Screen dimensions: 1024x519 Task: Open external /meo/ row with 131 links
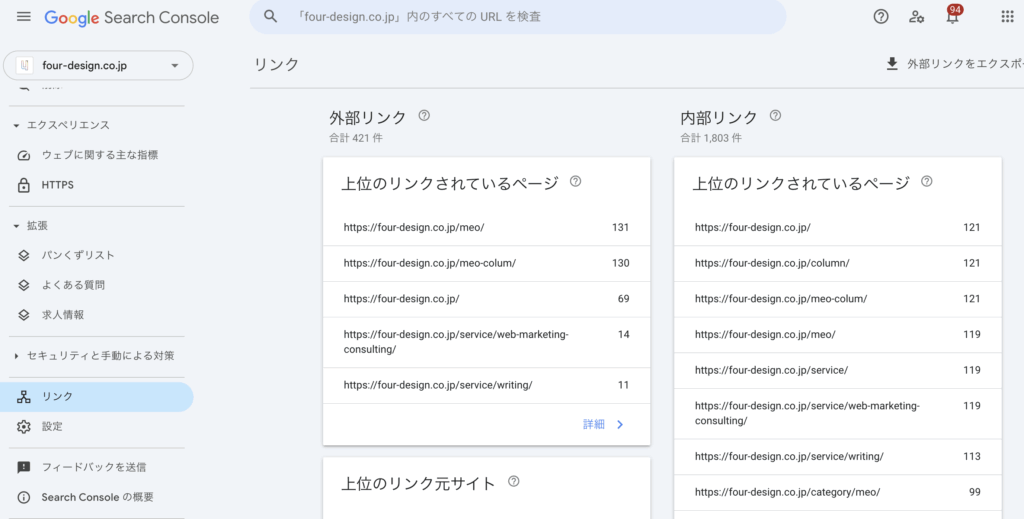point(487,228)
